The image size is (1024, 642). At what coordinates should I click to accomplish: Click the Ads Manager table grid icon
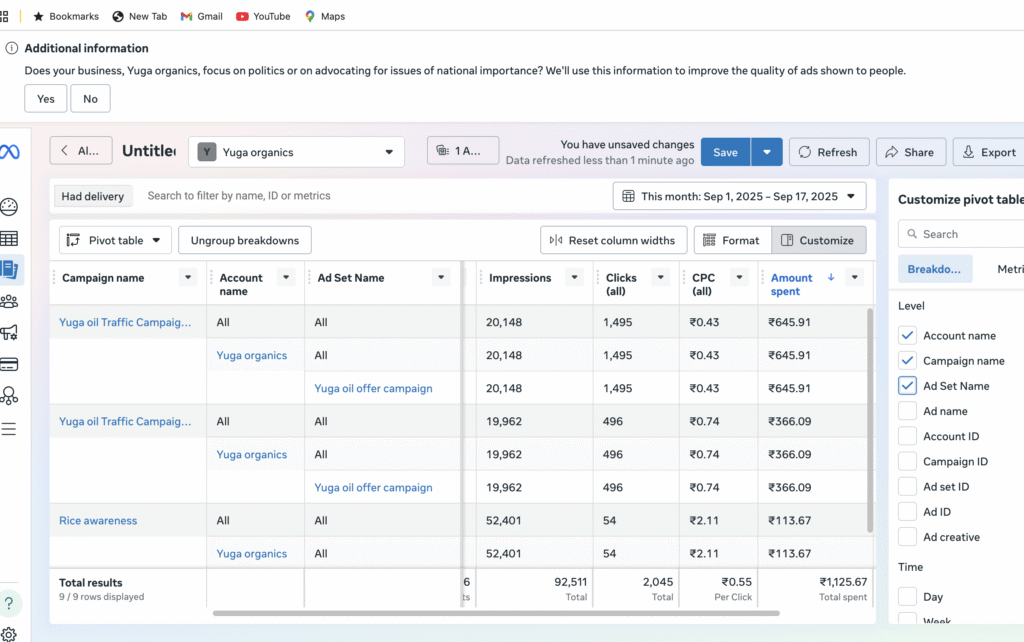(x=9, y=238)
